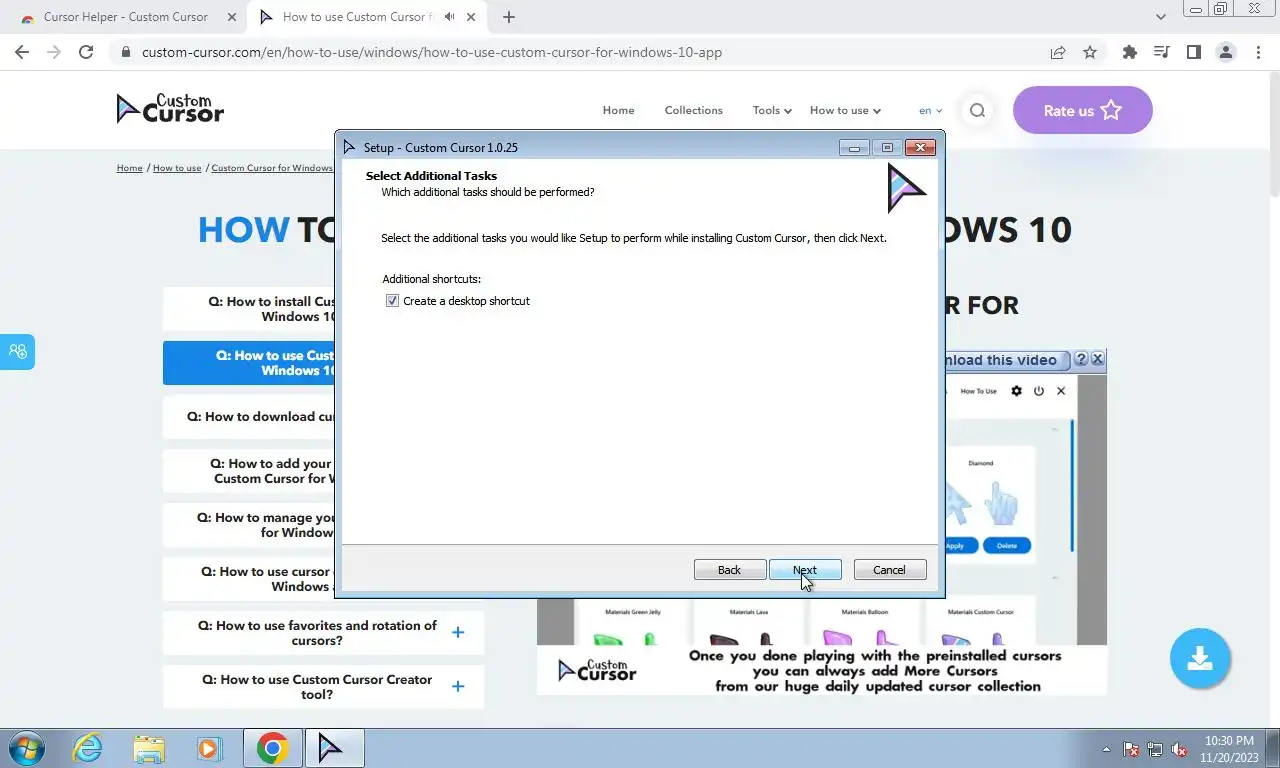
Task: Click Custom Cursor for Windows breadcrumb link
Action: (x=272, y=168)
